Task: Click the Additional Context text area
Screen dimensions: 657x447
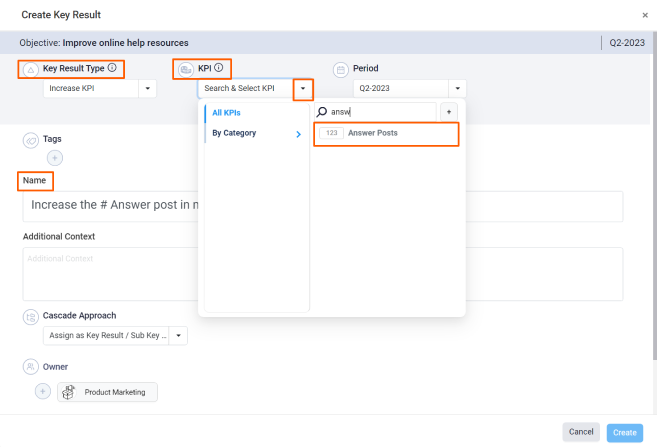Action: click(x=323, y=274)
